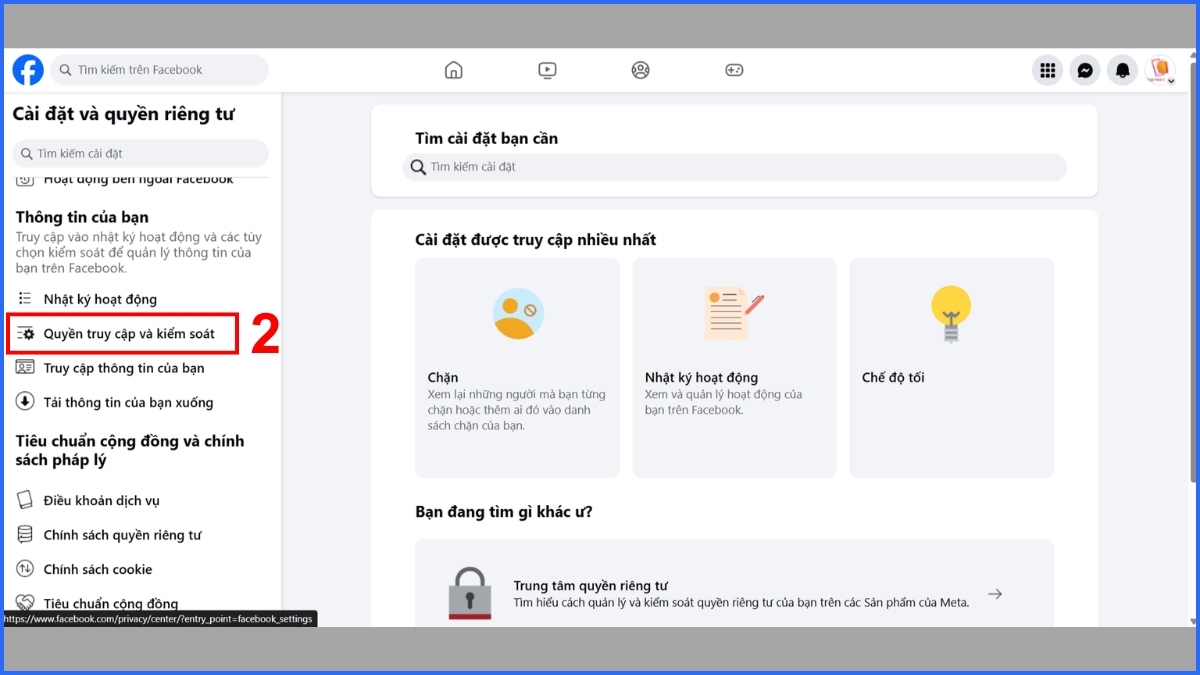
Task: Click the arrow on Trung tâm quyền riêng tư row
Action: (x=995, y=593)
